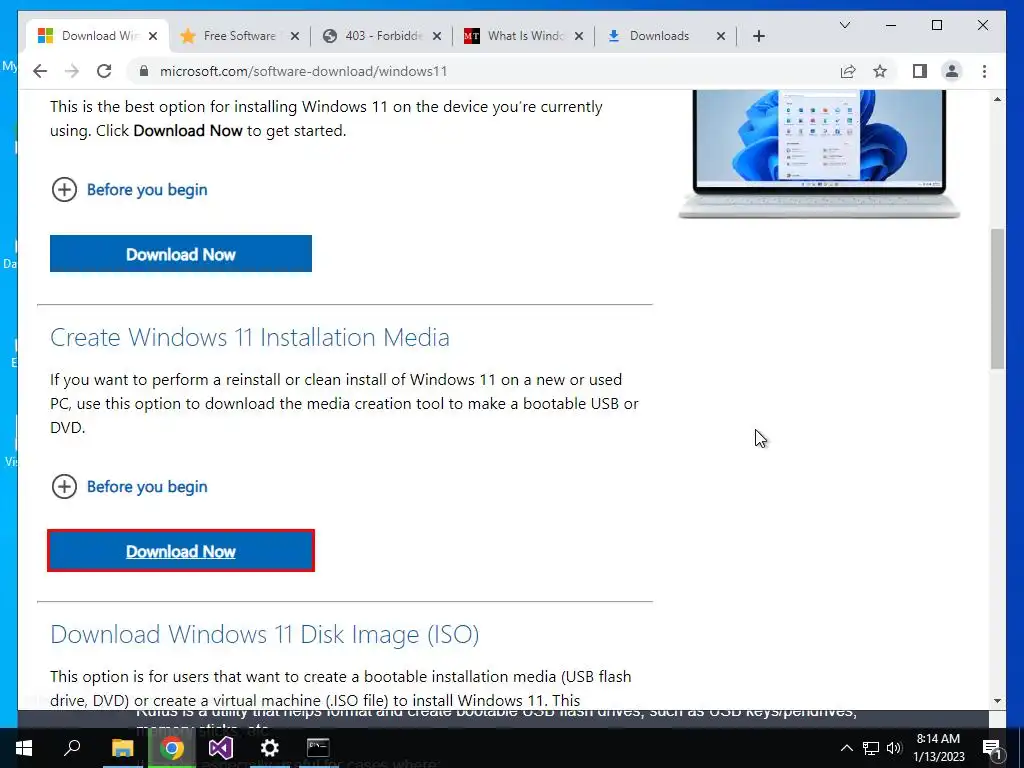The width and height of the screenshot is (1024, 768).
Task: Close the What Is Windows tab
Action: (x=579, y=36)
